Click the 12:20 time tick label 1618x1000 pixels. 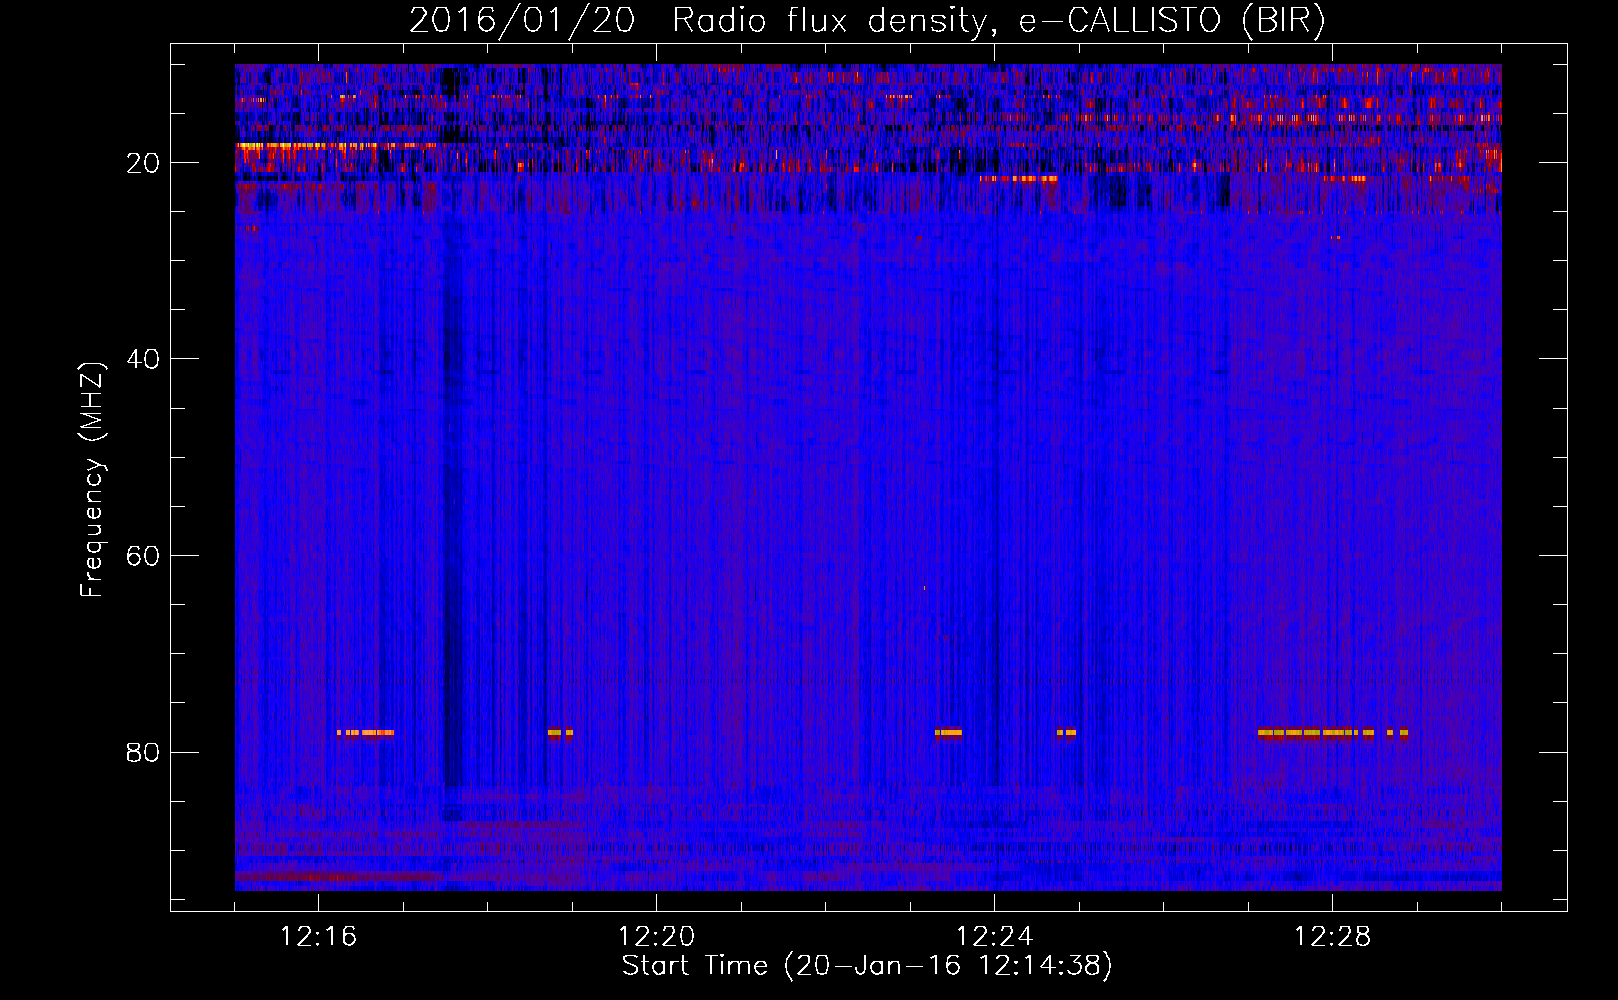656,937
